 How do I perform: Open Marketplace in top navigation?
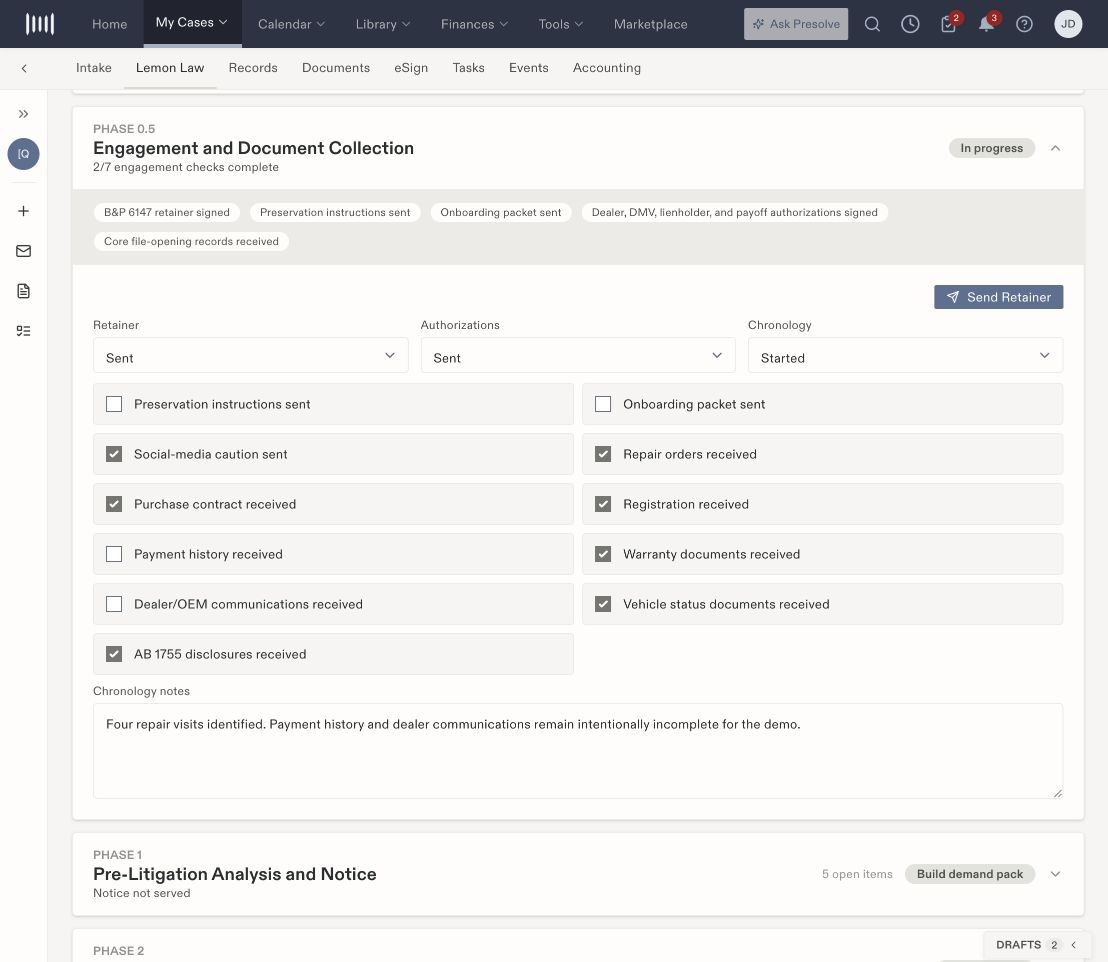point(650,24)
